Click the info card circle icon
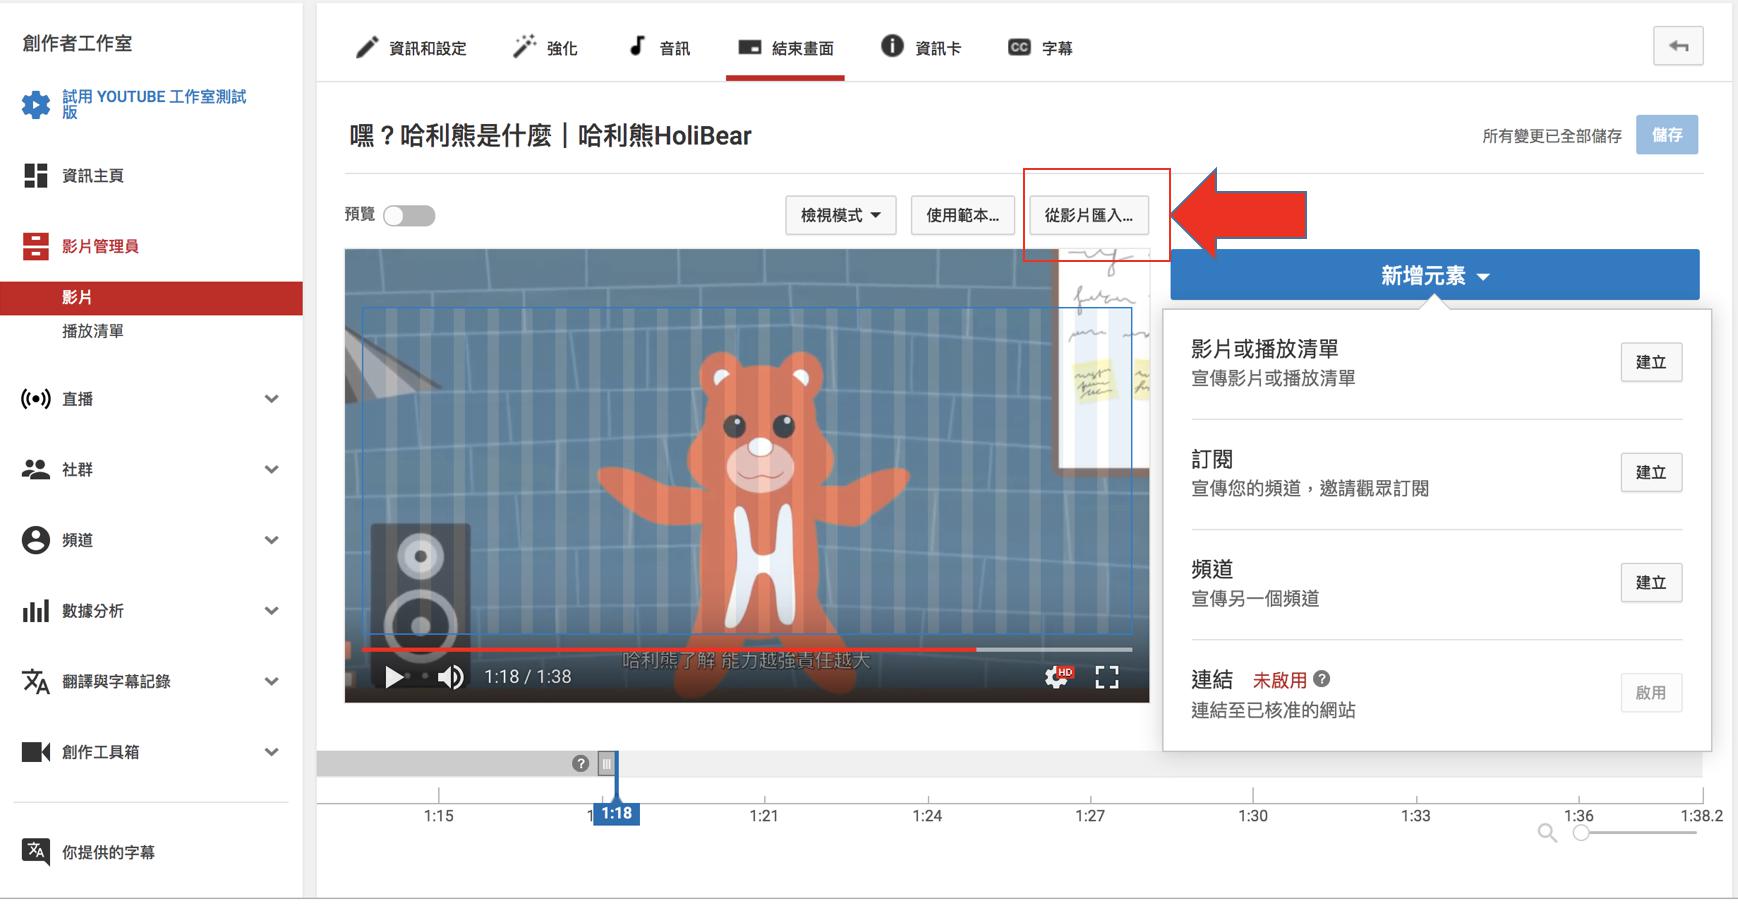 [892, 46]
